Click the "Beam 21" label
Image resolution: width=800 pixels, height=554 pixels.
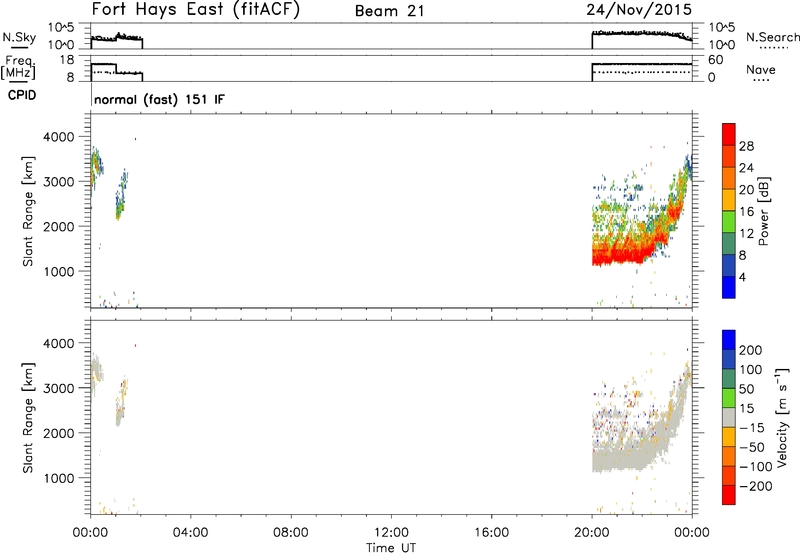[389, 11]
